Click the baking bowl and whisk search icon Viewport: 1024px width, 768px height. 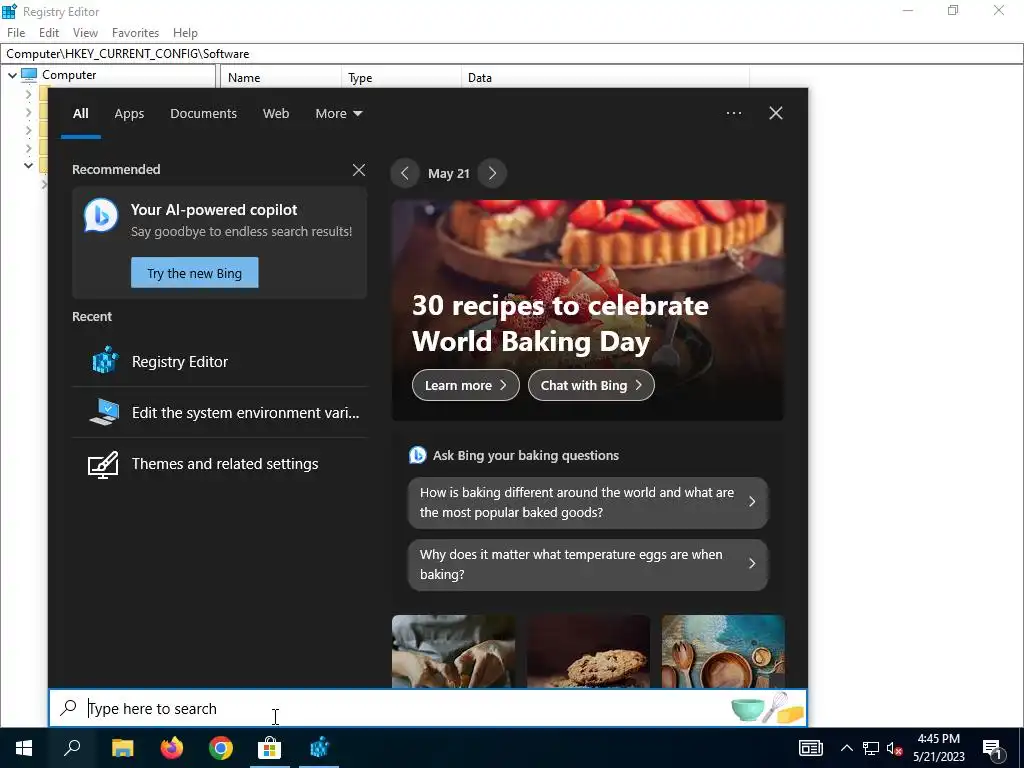[x=767, y=708]
